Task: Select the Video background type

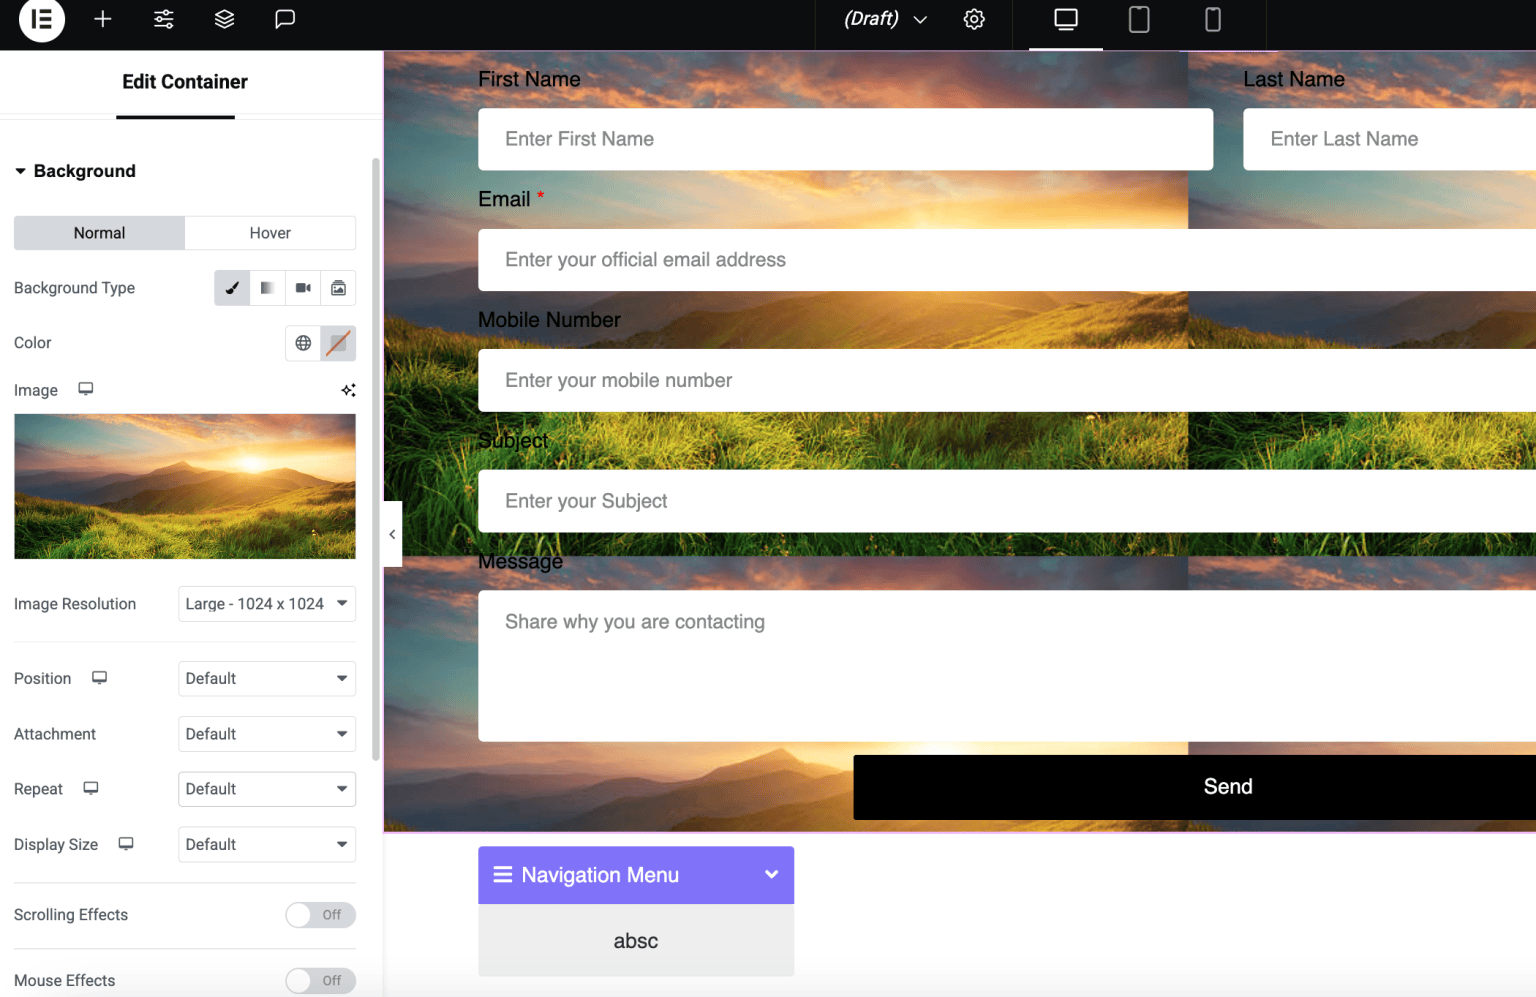Action: (x=302, y=288)
